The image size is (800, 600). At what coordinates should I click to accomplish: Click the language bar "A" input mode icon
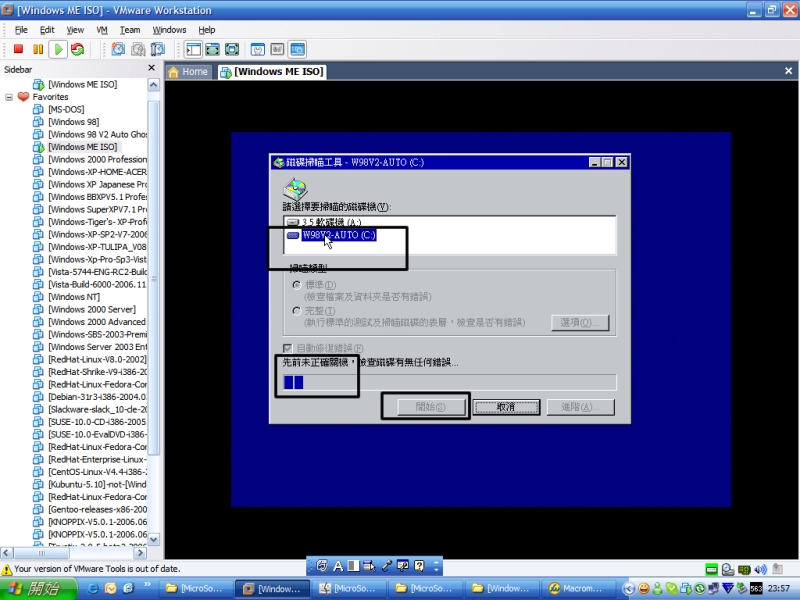click(x=338, y=565)
